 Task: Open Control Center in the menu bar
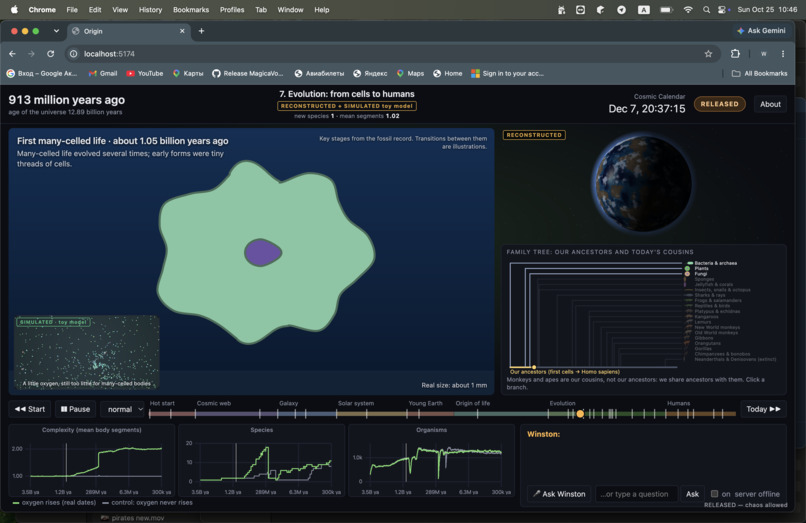(723, 9)
